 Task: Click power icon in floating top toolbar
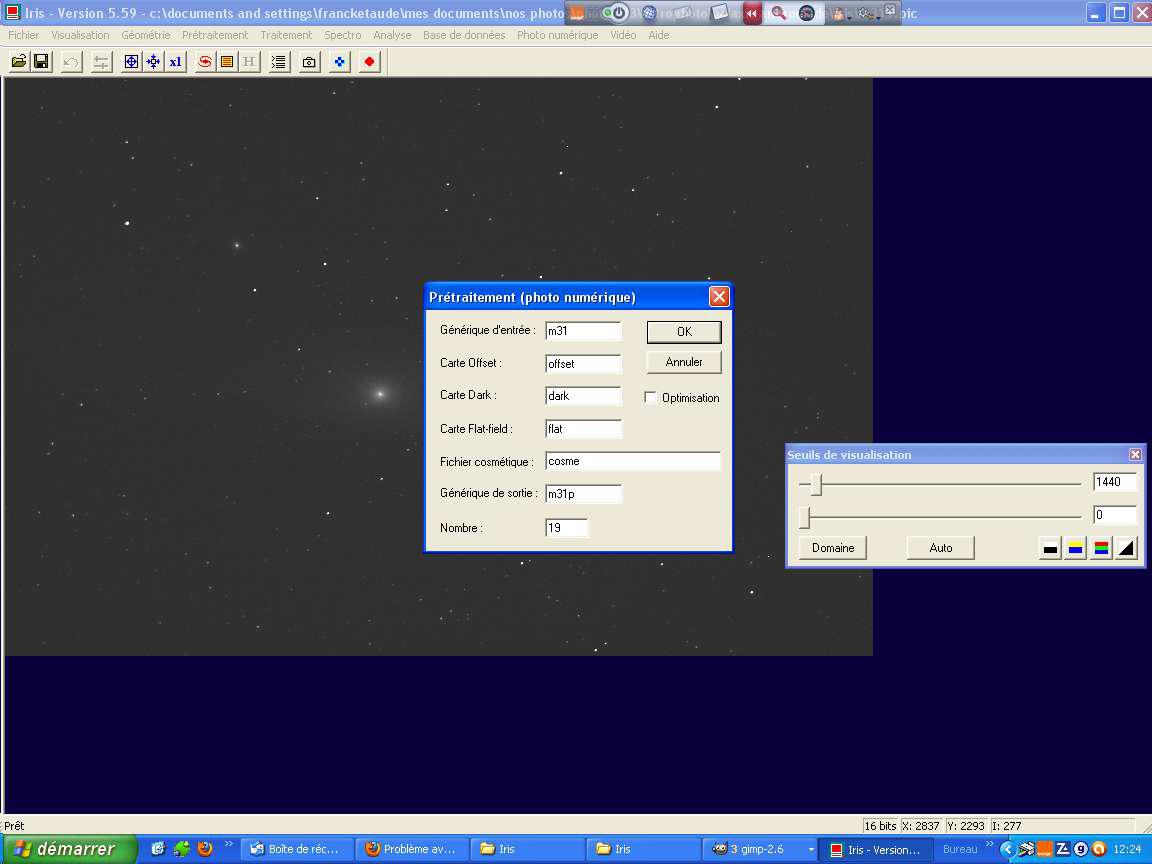click(619, 12)
